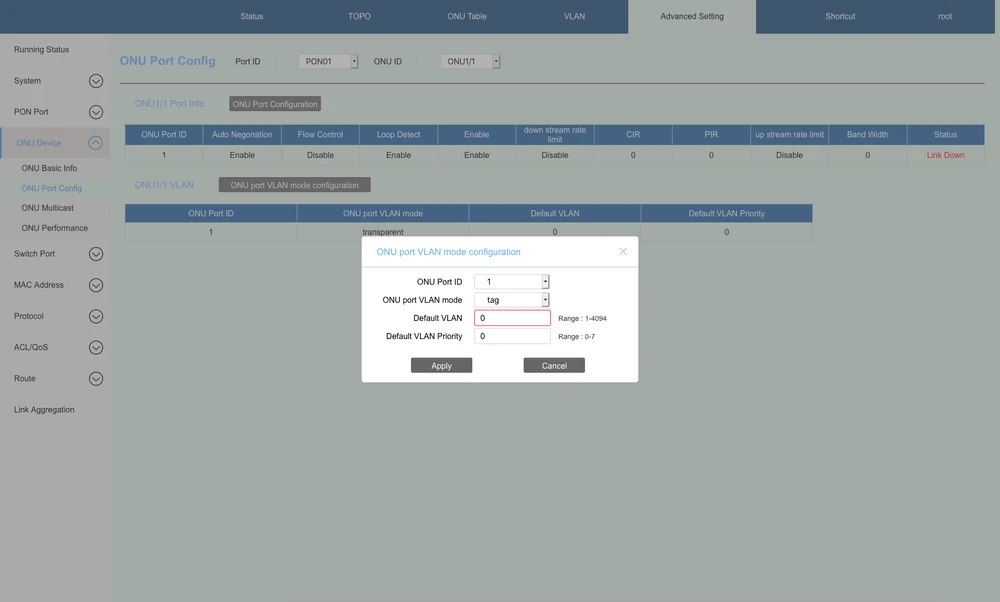Expand the Protocol chevron icon

[96, 317]
